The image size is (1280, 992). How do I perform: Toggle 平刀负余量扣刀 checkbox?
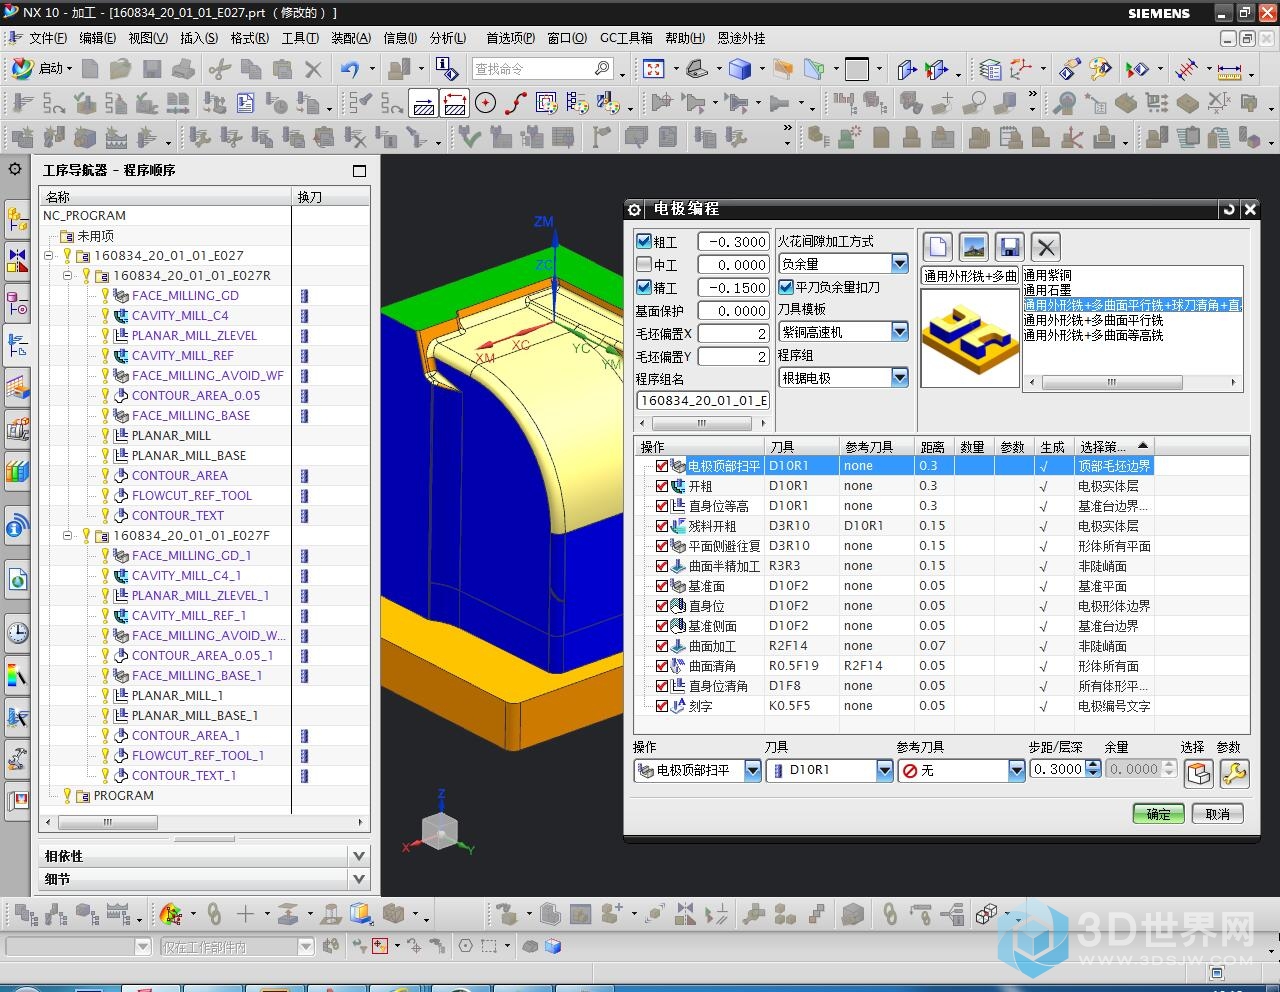pos(786,287)
